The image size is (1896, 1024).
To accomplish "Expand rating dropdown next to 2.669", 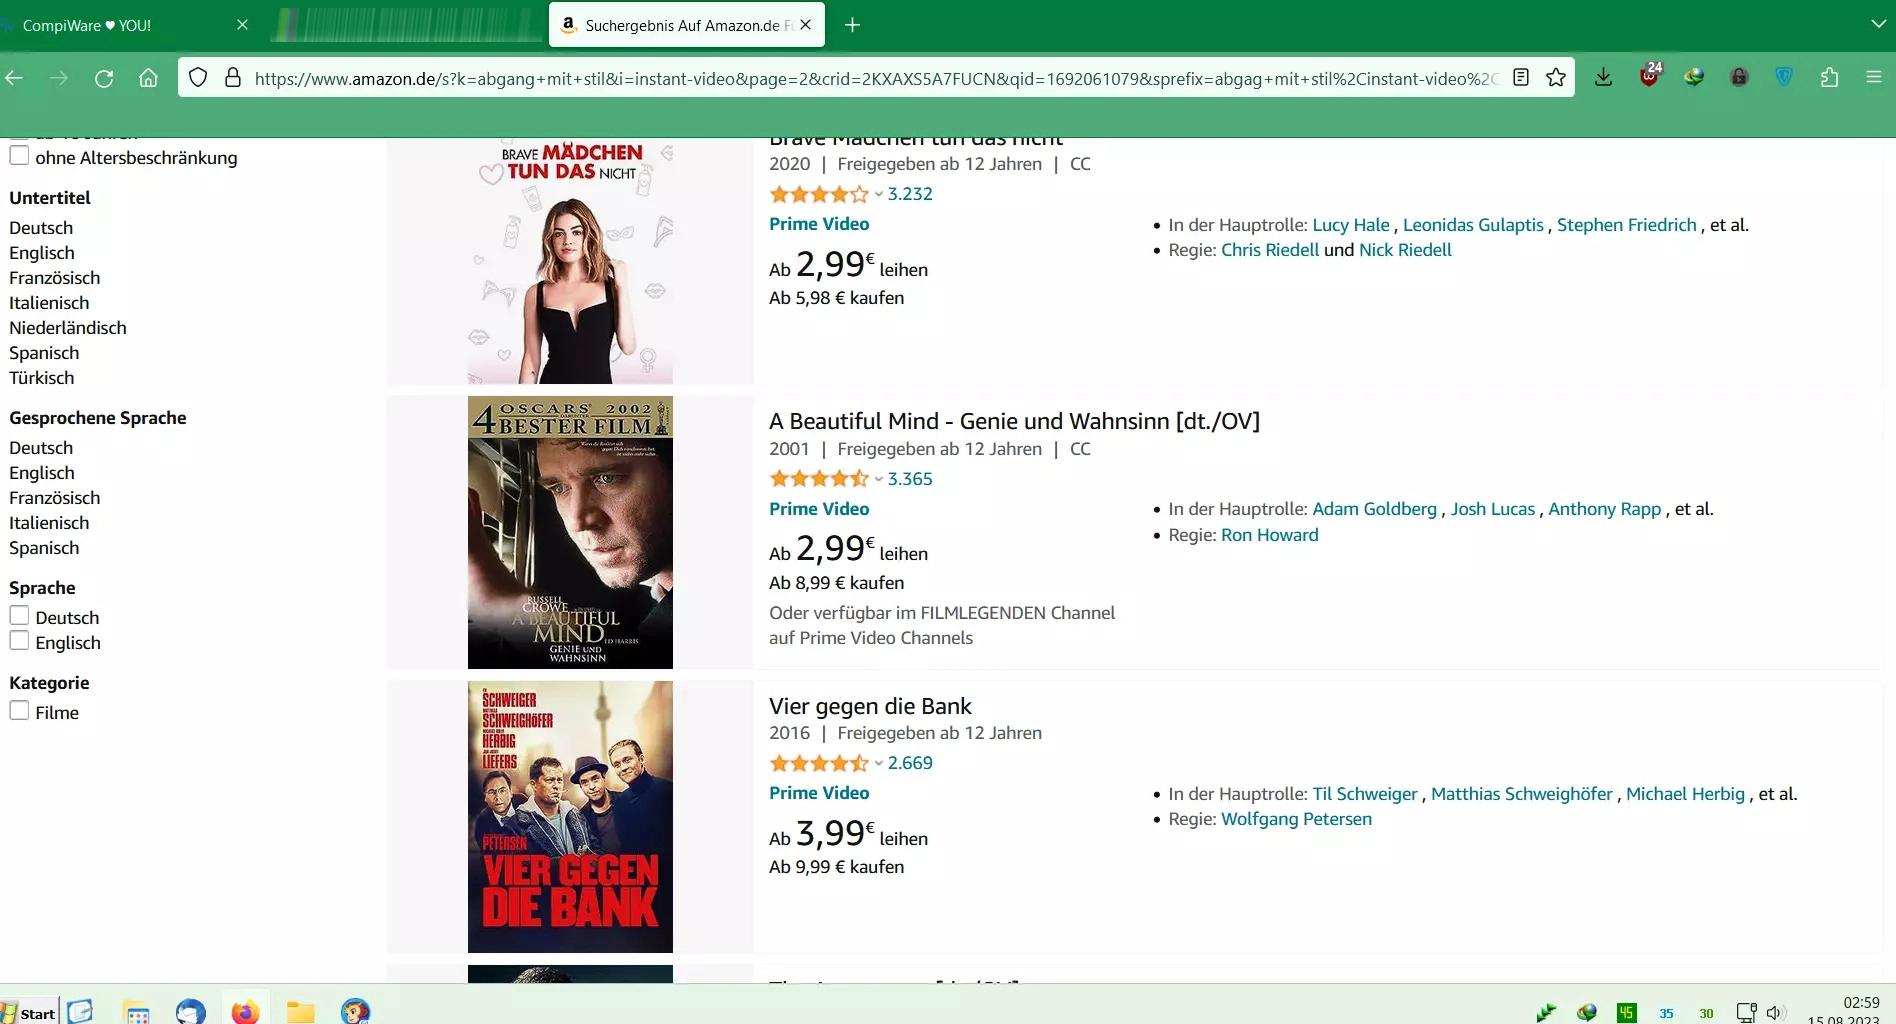I will click(878, 763).
